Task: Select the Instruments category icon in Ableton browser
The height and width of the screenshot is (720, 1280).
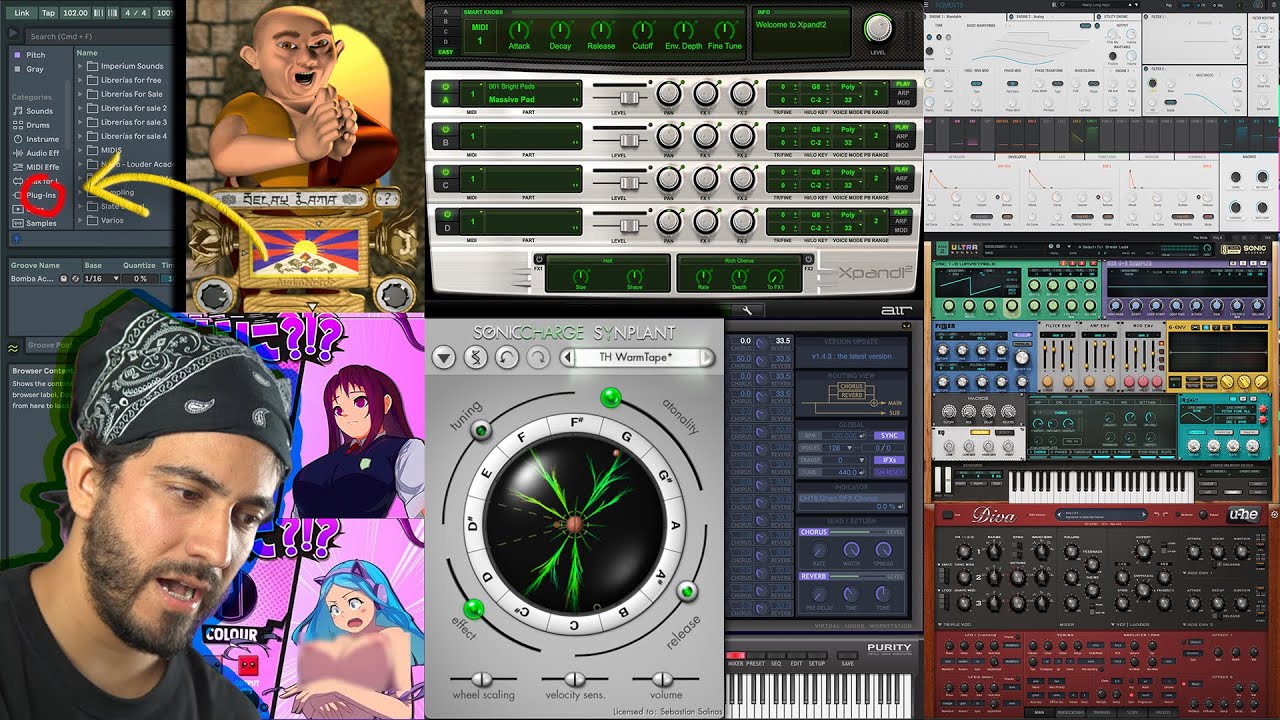Action: pyautogui.click(x=18, y=139)
